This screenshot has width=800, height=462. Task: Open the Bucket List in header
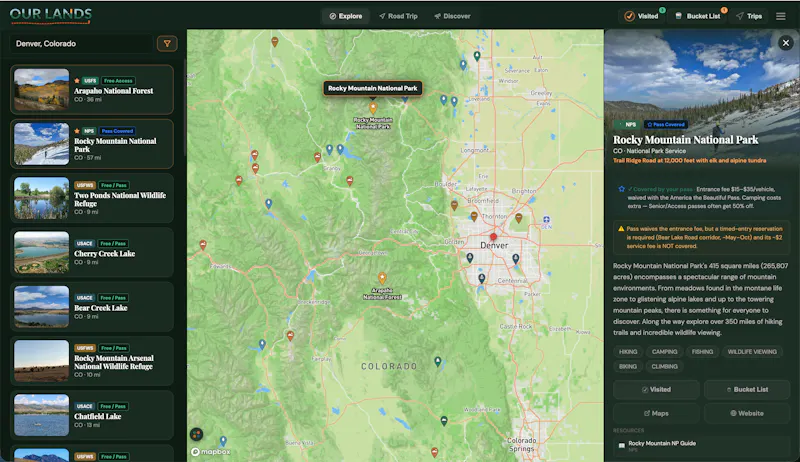point(697,16)
